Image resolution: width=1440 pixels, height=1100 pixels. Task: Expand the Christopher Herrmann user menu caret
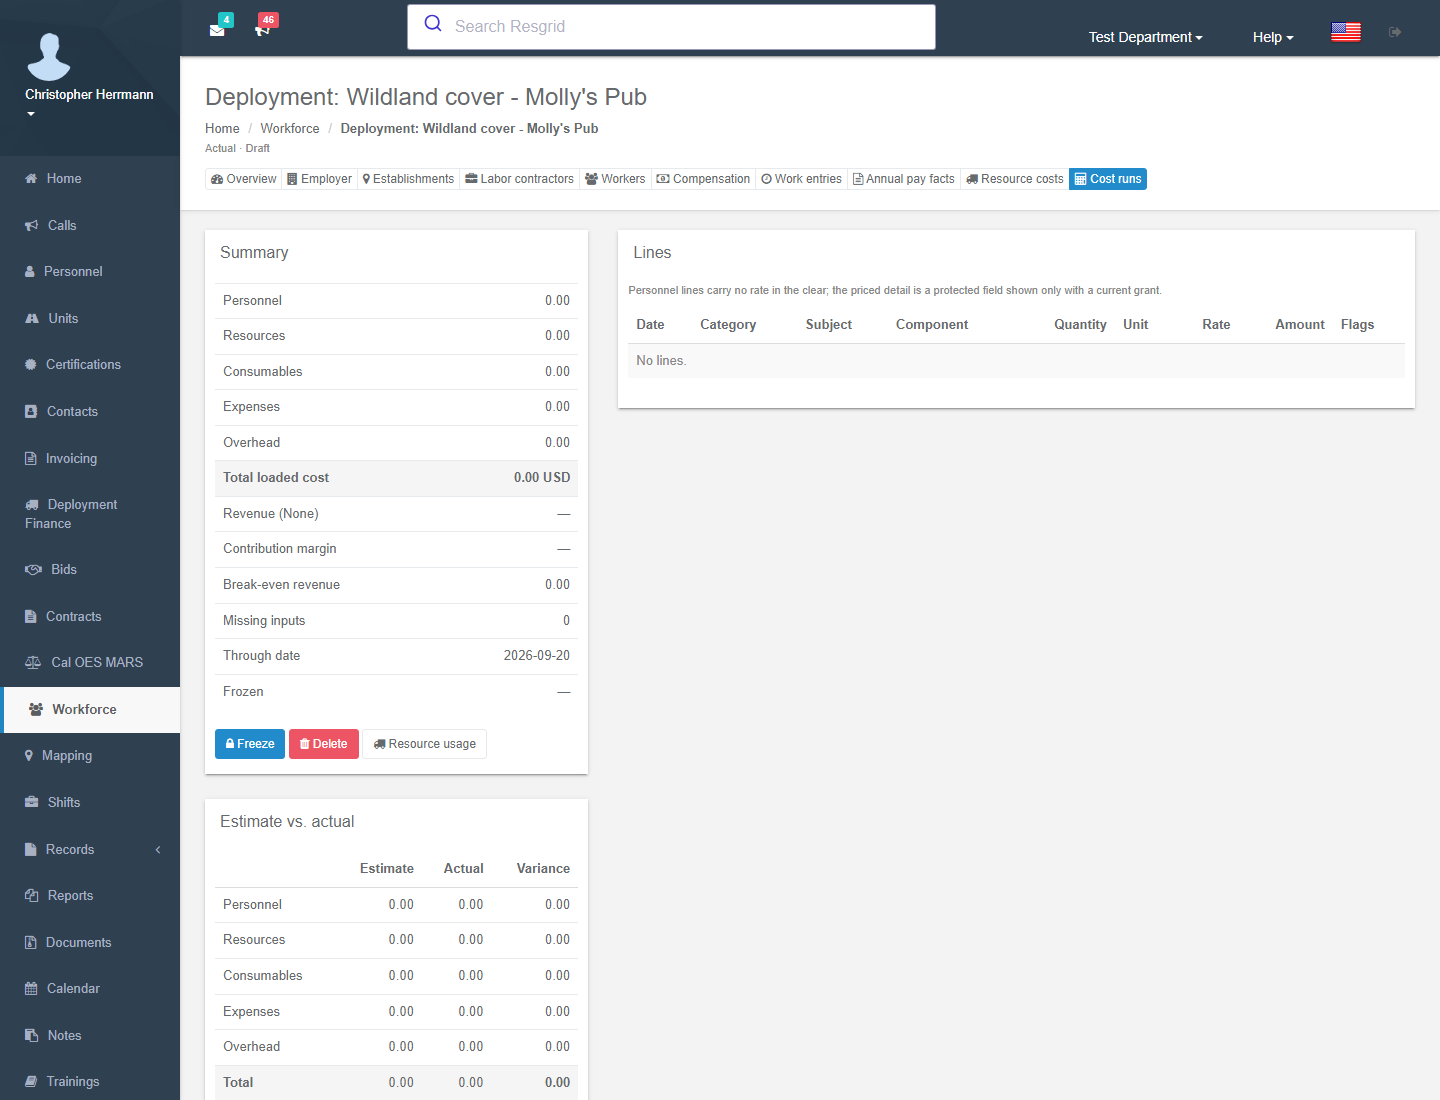tap(31, 114)
